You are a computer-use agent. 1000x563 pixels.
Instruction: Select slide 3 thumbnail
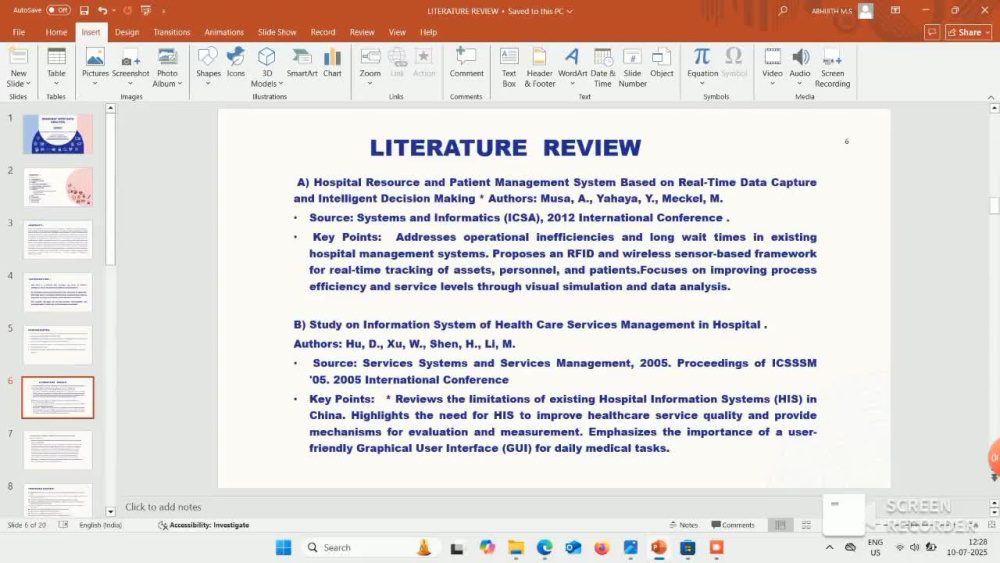[x=57, y=240]
